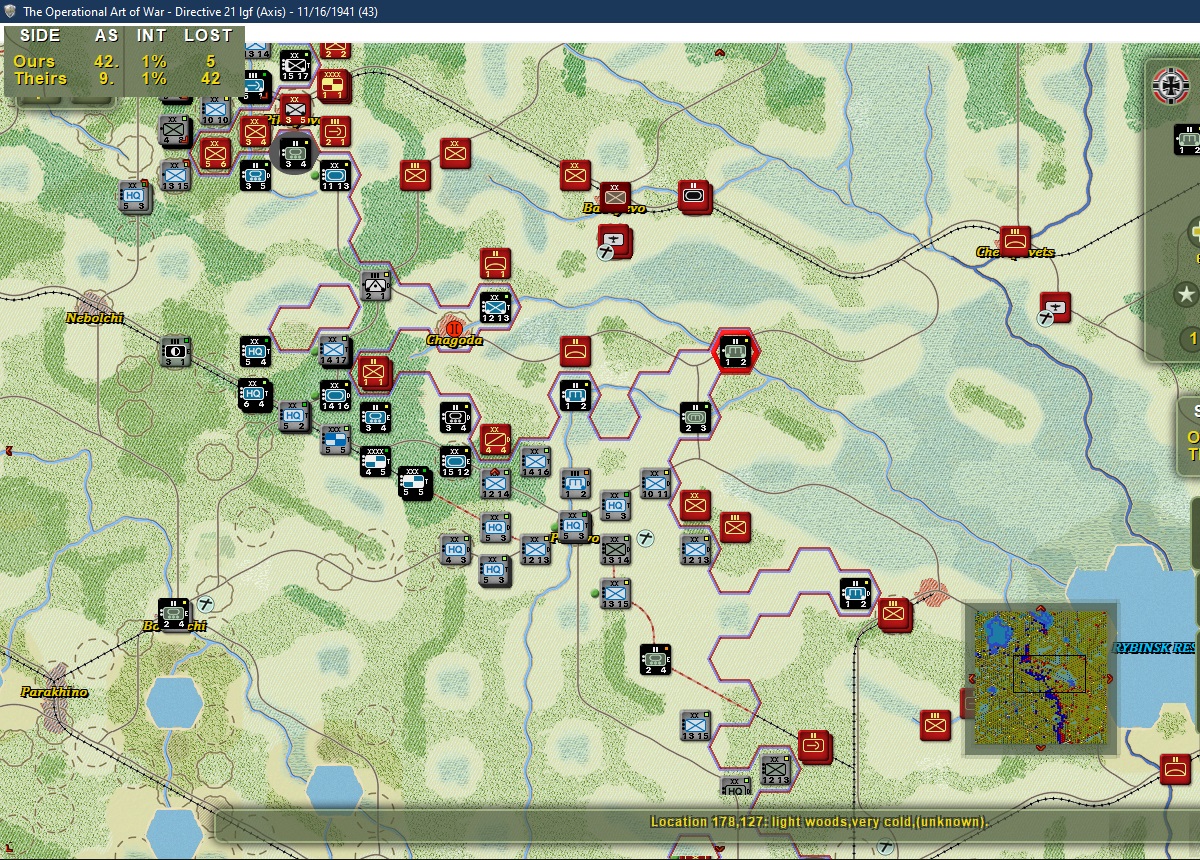Screen dimensions: 1200x860
Task: Click gray infantry division 10 11
Action: tap(655, 483)
